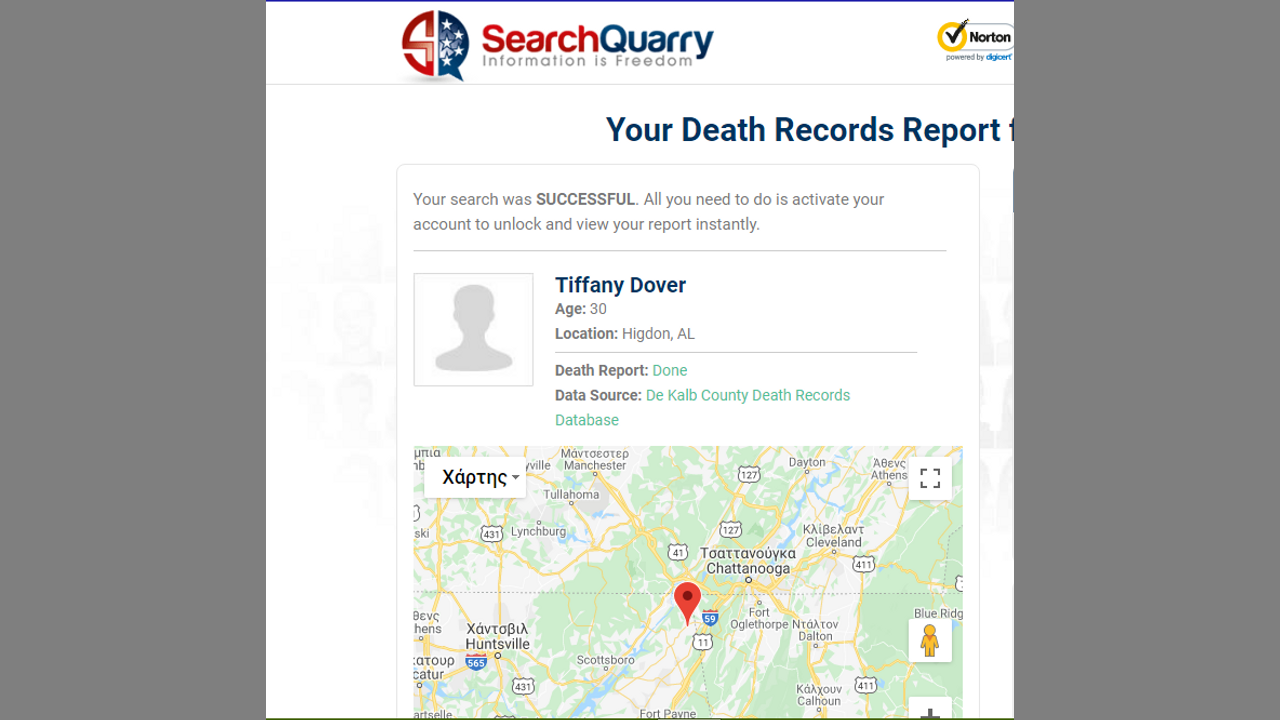Click the Norton security badge
This screenshot has width=1280, height=720.
[975, 41]
